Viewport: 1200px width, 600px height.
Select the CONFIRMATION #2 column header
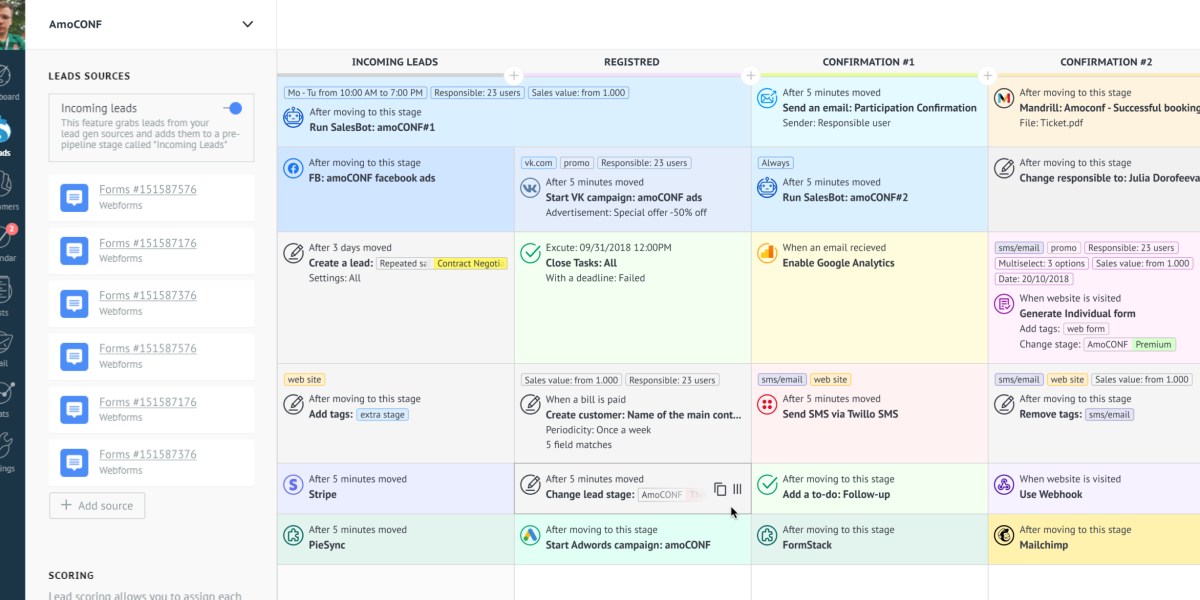click(x=1106, y=62)
